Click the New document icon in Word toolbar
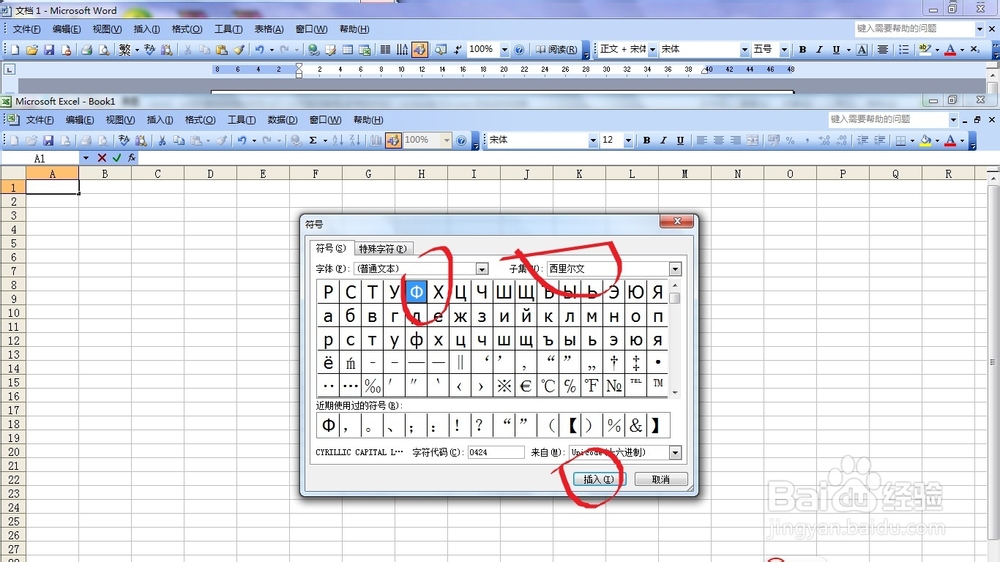 pyautogui.click(x=15, y=50)
